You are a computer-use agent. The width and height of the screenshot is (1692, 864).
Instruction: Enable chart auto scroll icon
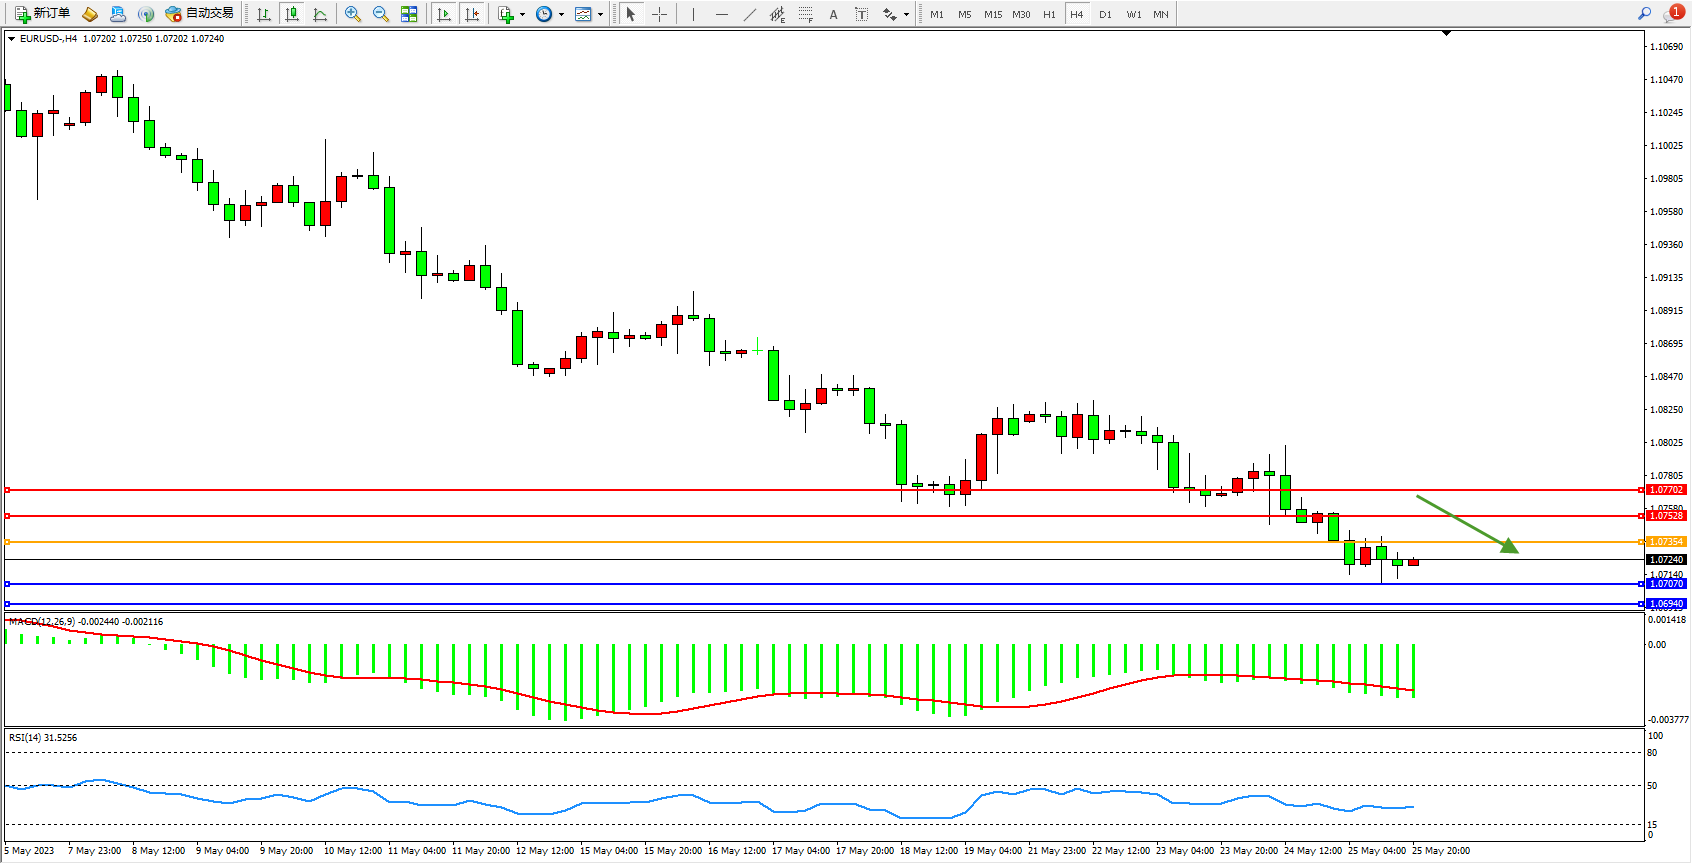coord(444,14)
